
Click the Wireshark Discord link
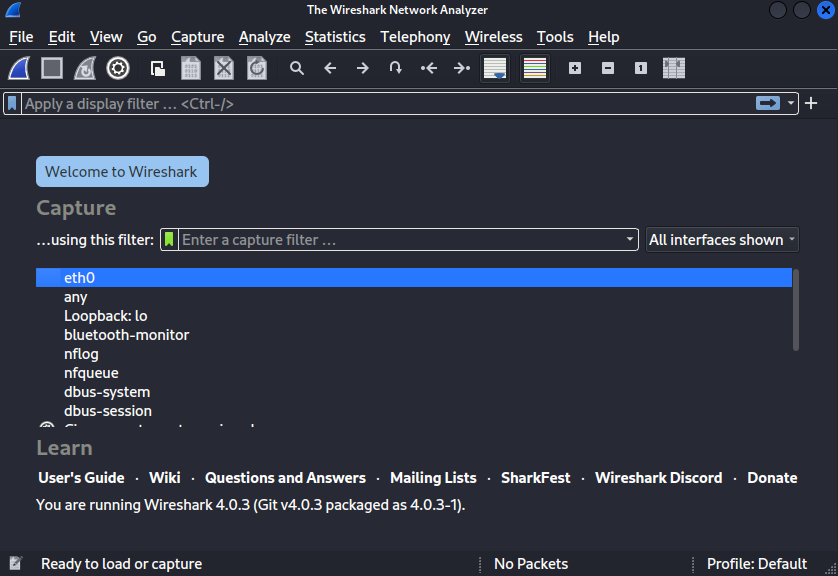click(658, 478)
